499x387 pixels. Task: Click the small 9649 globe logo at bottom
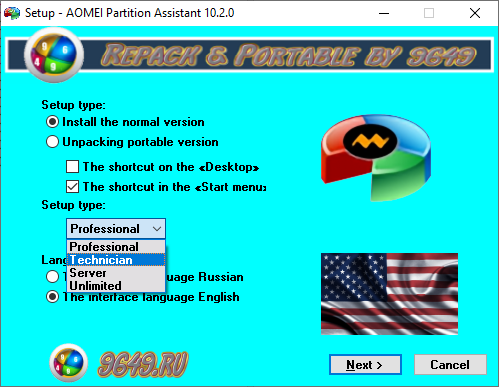pyautogui.click(x=69, y=363)
